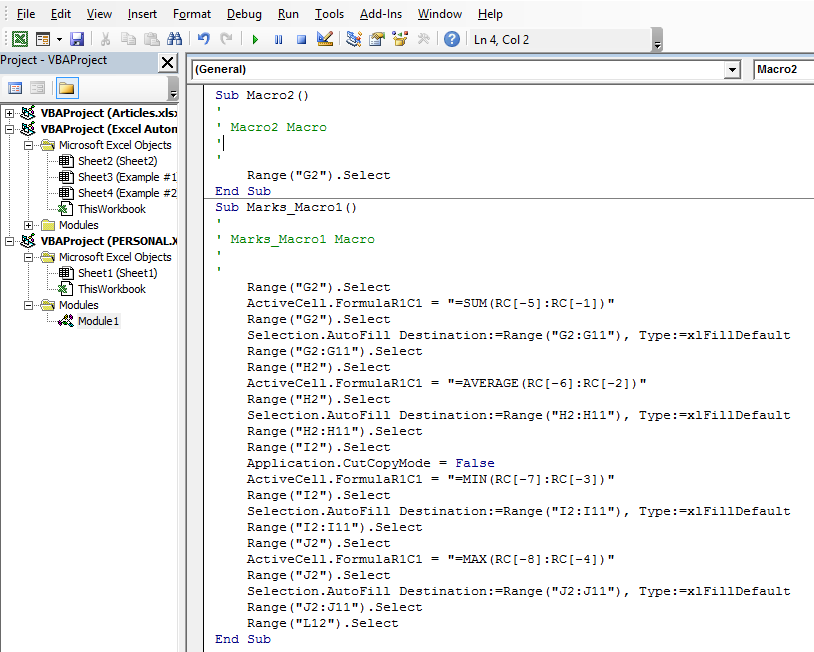Open the (General) object dropdown
Viewport: 814px width, 652px height.
[733, 71]
